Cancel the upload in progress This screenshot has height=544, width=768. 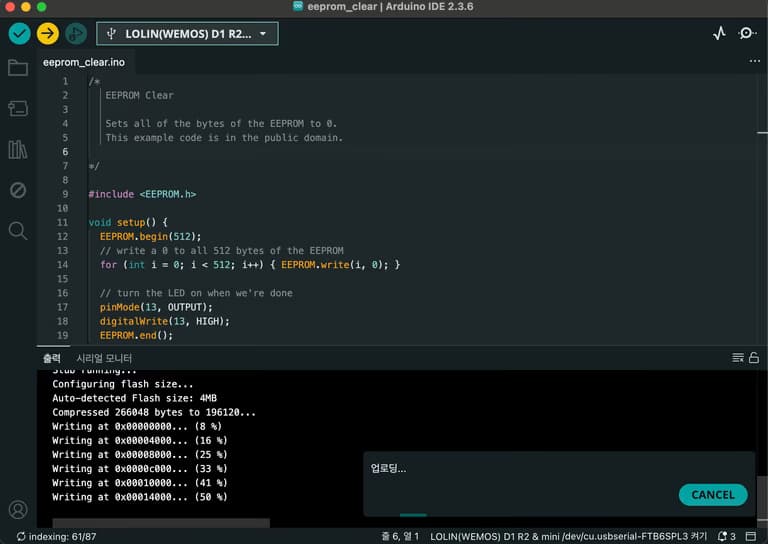pyautogui.click(x=712, y=494)
